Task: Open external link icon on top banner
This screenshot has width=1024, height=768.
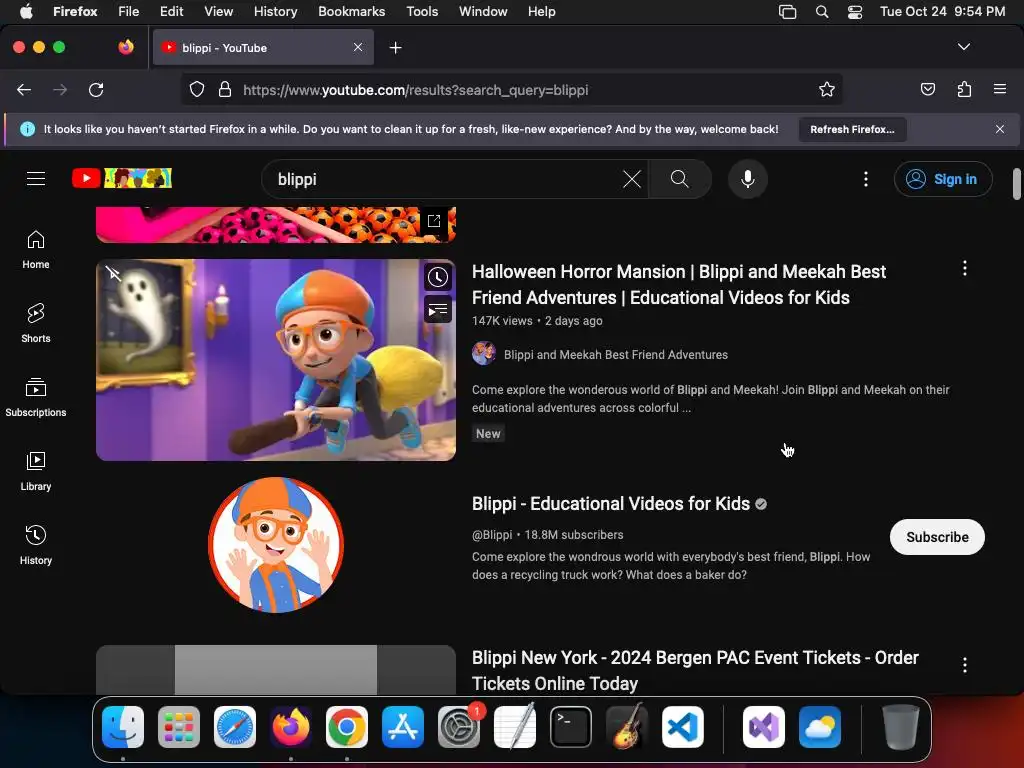Action: (x=434, y=221)
